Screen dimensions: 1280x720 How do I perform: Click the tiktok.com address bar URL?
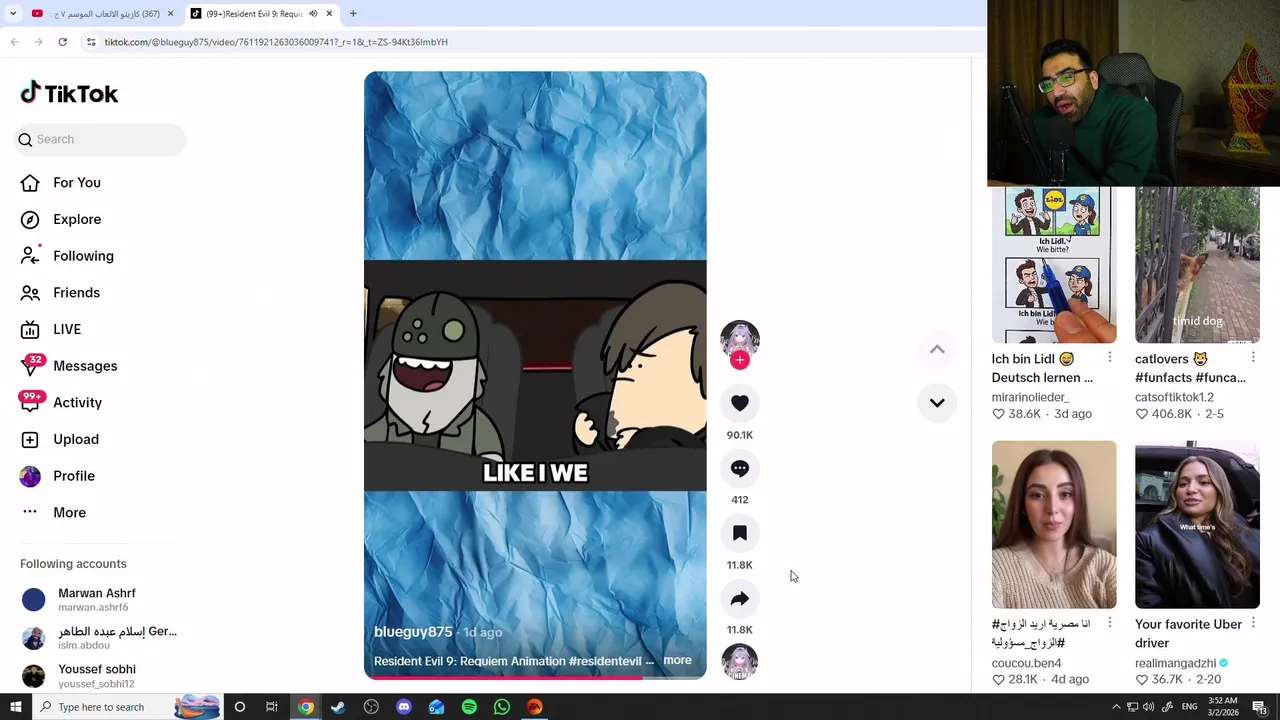(x=276, y=42)
